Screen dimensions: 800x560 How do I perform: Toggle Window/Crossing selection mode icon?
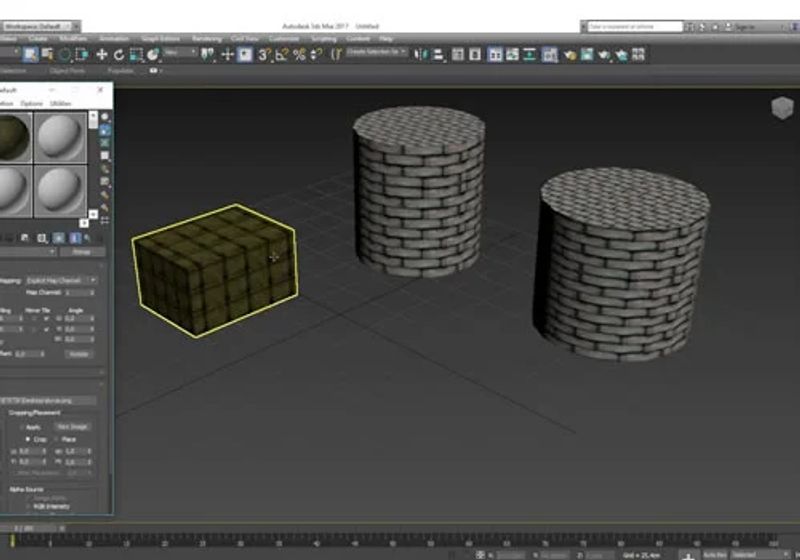pyautogui.click(x=82, y=55)
